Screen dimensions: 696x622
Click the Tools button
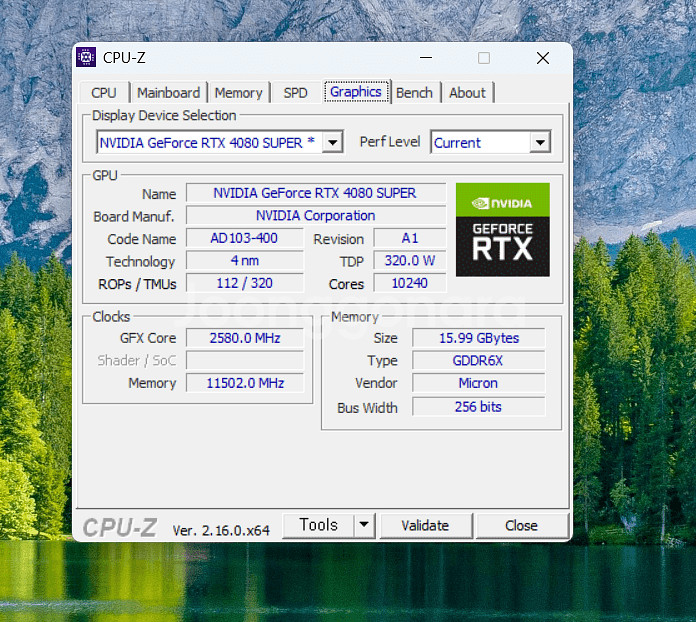[318, 525]
